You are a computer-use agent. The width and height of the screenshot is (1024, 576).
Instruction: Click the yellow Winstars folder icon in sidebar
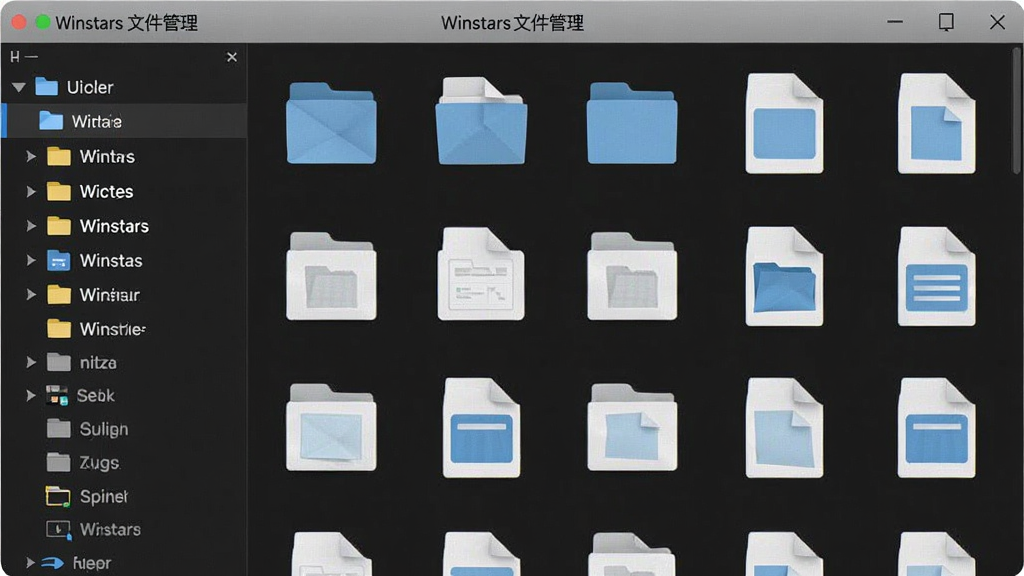(59, 226)
